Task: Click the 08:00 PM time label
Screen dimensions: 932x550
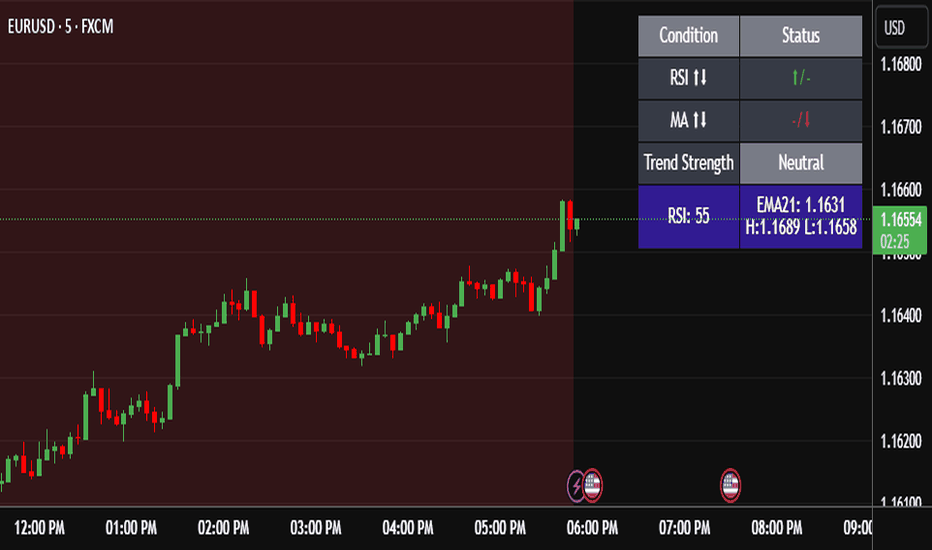Action: click(x=777, y=528)
